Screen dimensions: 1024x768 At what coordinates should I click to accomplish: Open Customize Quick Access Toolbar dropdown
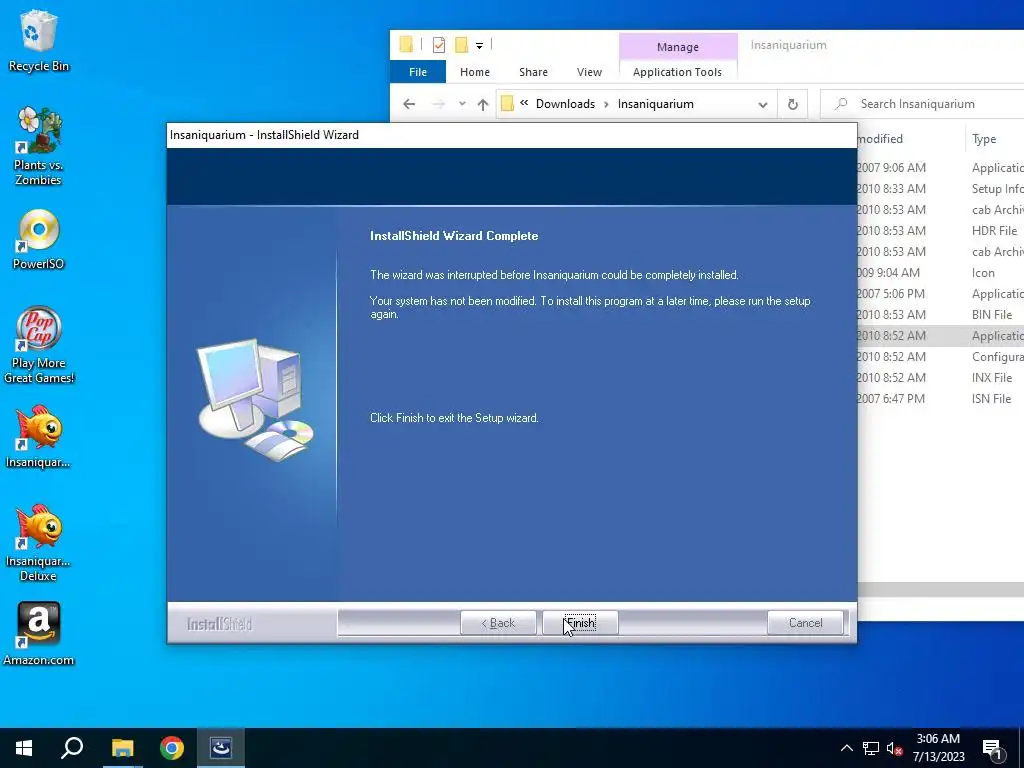(479, 45)
